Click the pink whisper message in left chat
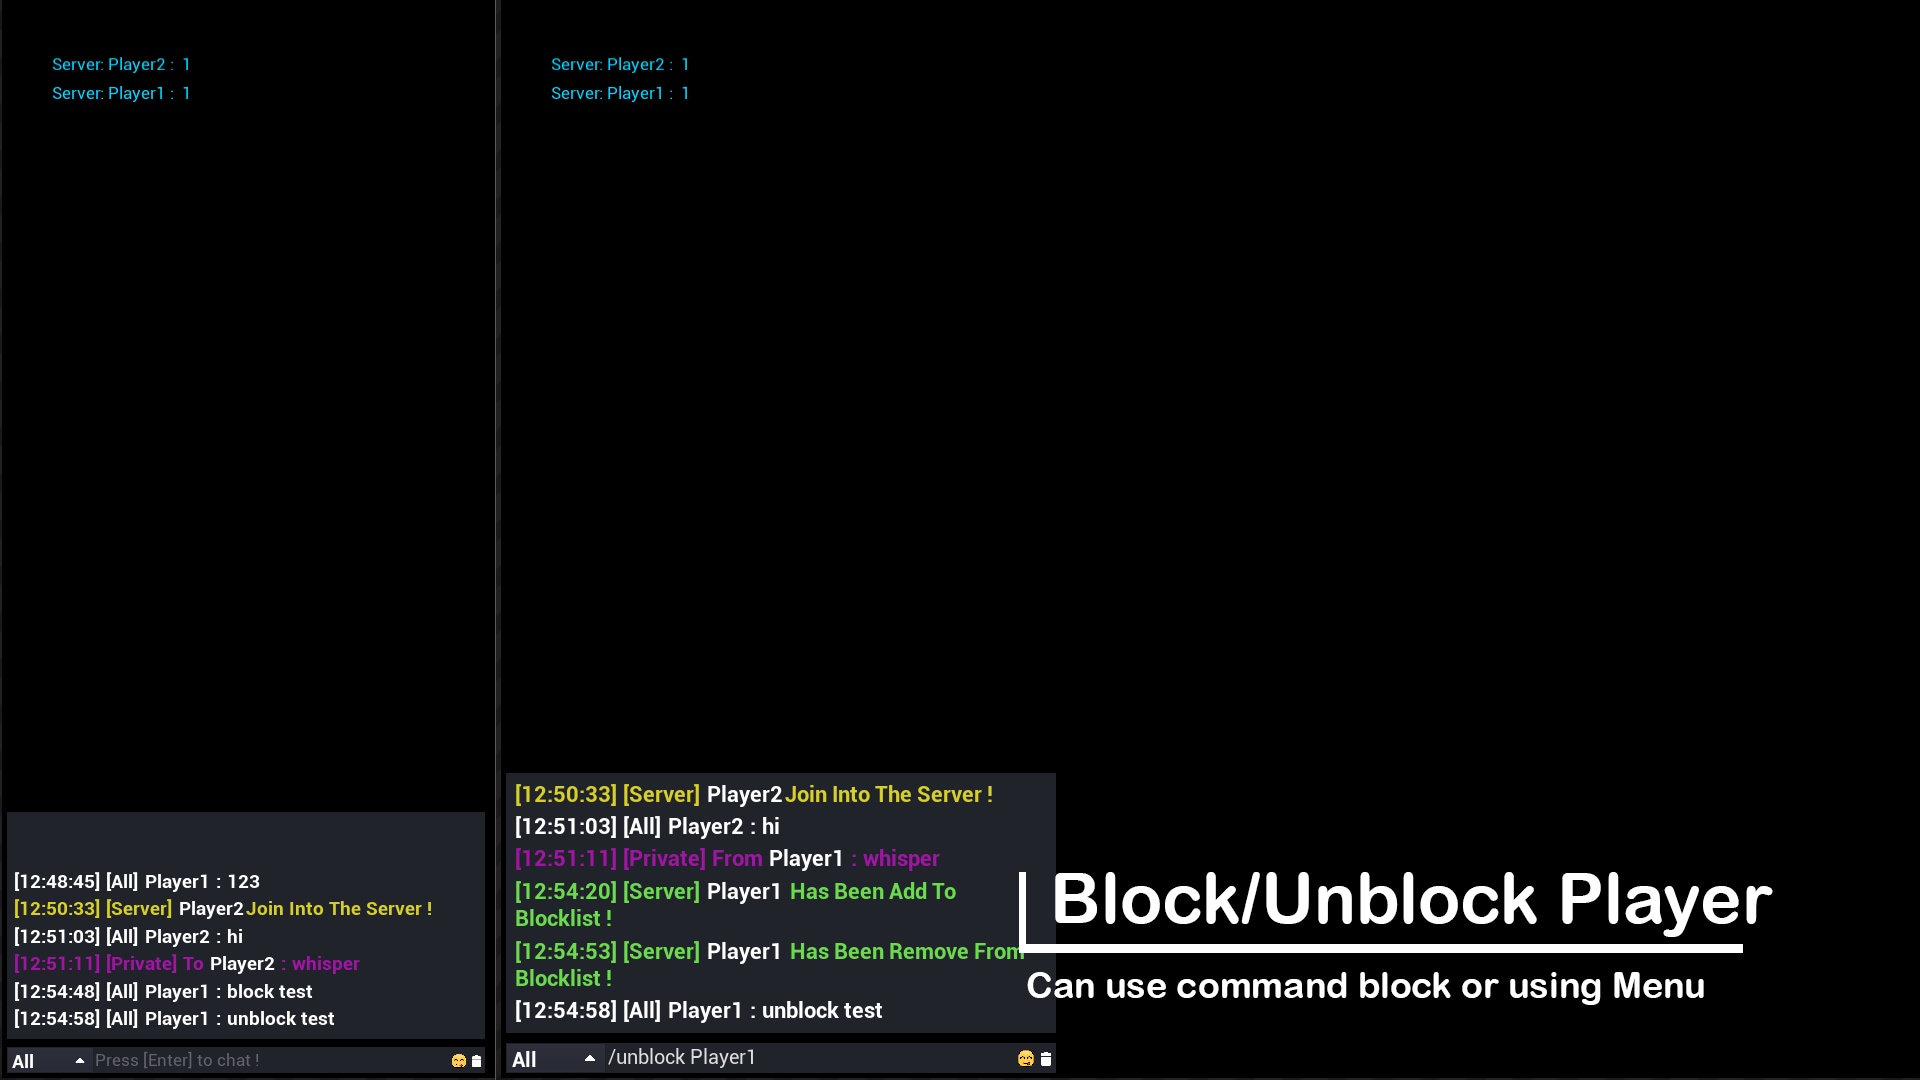Image resolution: width=1920 pixels, height=1080 pixels. [184, 963]
